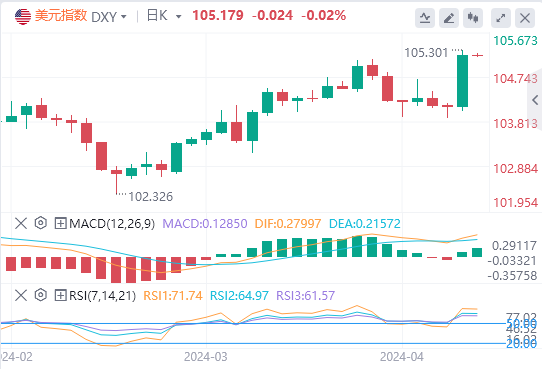Expand the RSI indicator pane

click(x=60, y=295)
